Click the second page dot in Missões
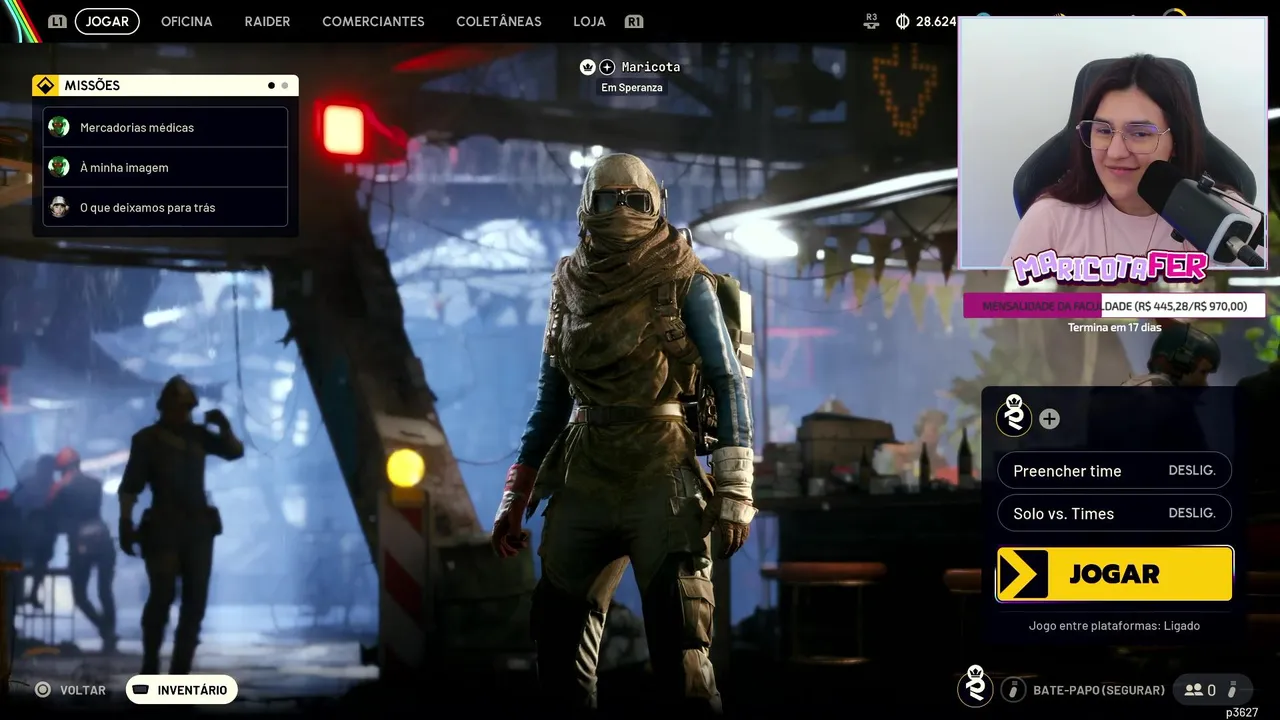The width and height of the screenshot is (1280, 720). 285,86
